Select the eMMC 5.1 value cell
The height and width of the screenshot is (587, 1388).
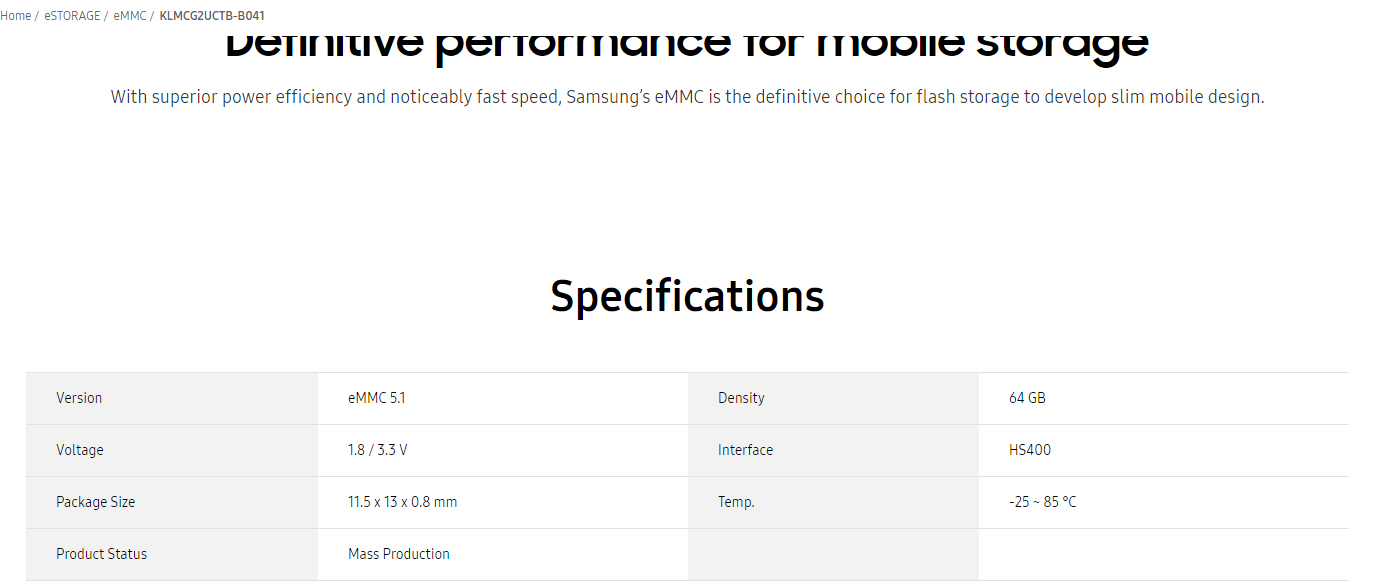pyautogui.click(x=503, y=398)
